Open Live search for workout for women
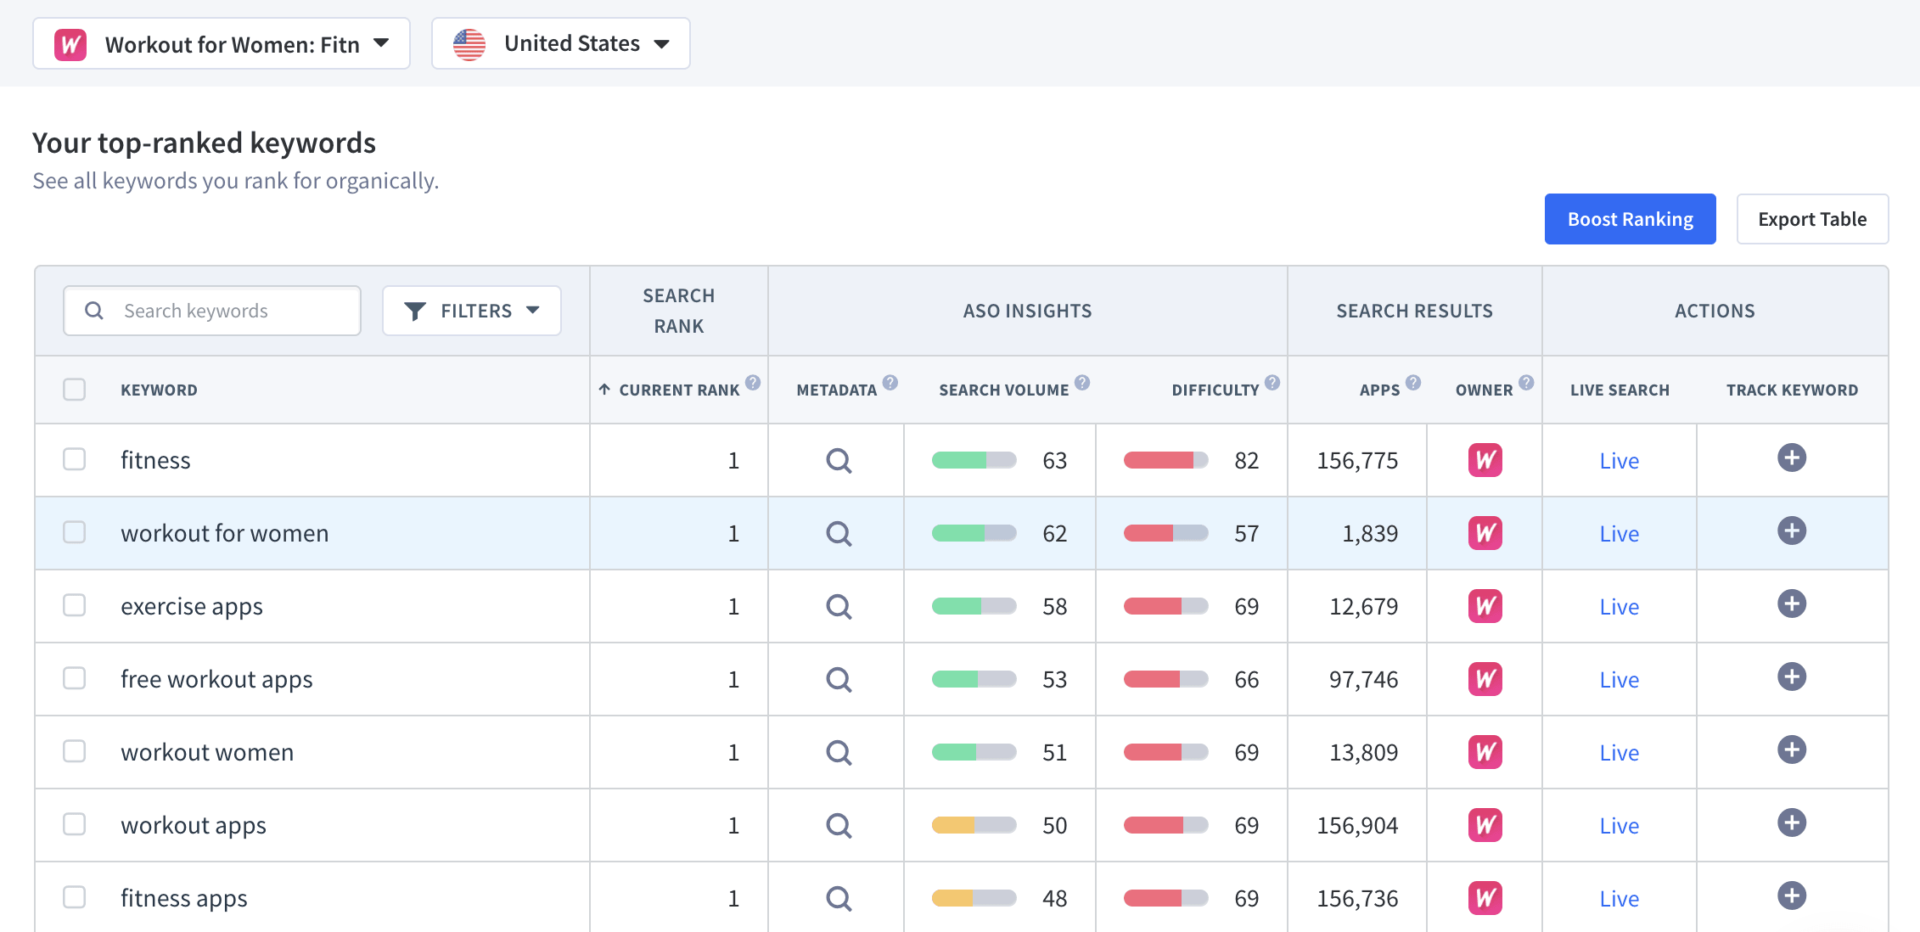The width and height of the screenshot is (1920, 932). [x=1619, y=534]
